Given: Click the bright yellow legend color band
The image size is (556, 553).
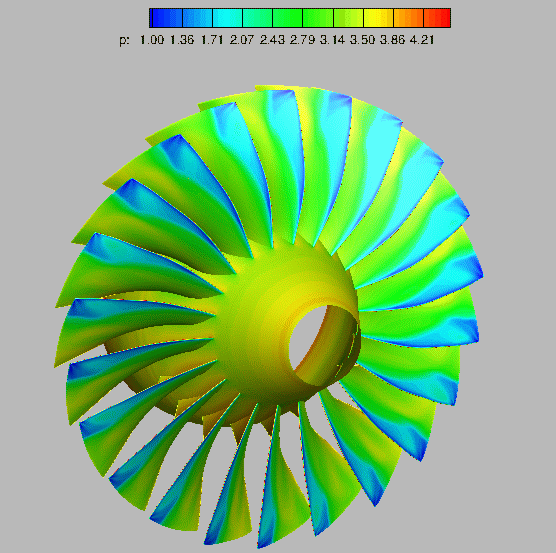Looking at the screenshot, I should [378, 18].
